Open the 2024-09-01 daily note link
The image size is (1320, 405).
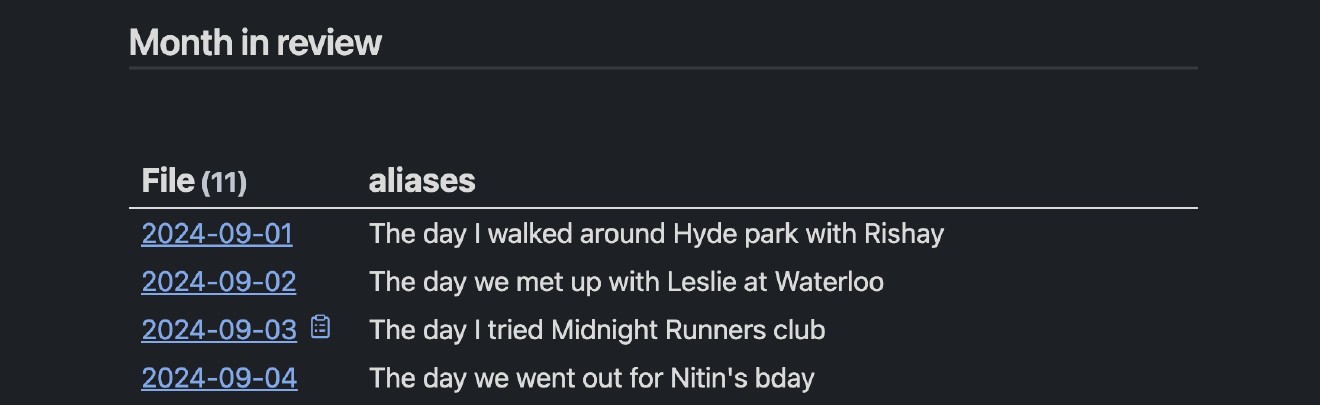click(217, 234)
